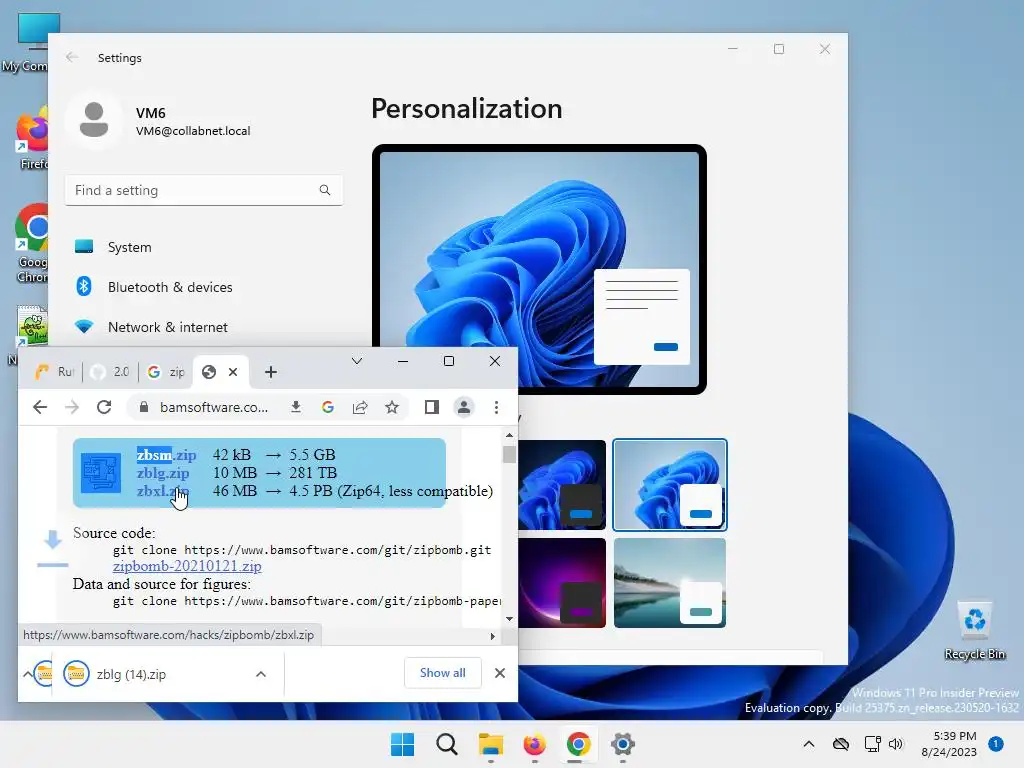Download the zblg.zip link
Screen dimensions: 1024x768
(x=163, y=473)
